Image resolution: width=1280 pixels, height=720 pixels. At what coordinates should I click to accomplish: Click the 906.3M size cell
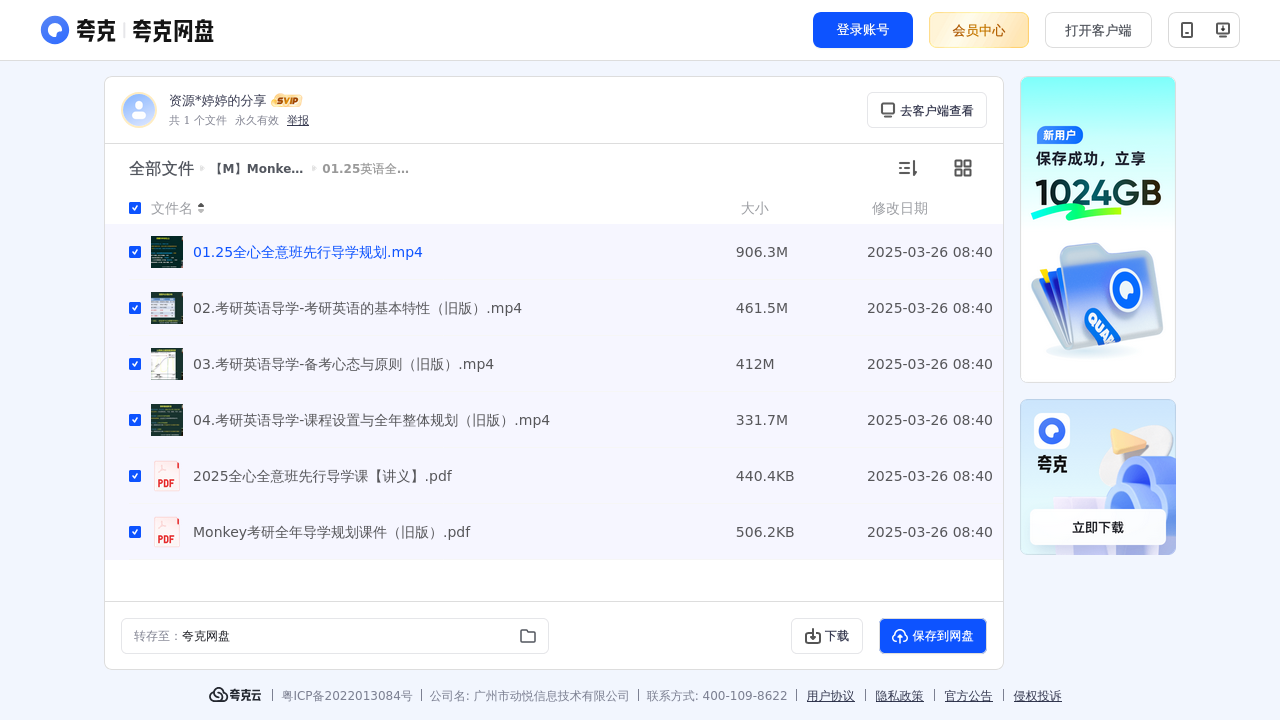point(762,252)
